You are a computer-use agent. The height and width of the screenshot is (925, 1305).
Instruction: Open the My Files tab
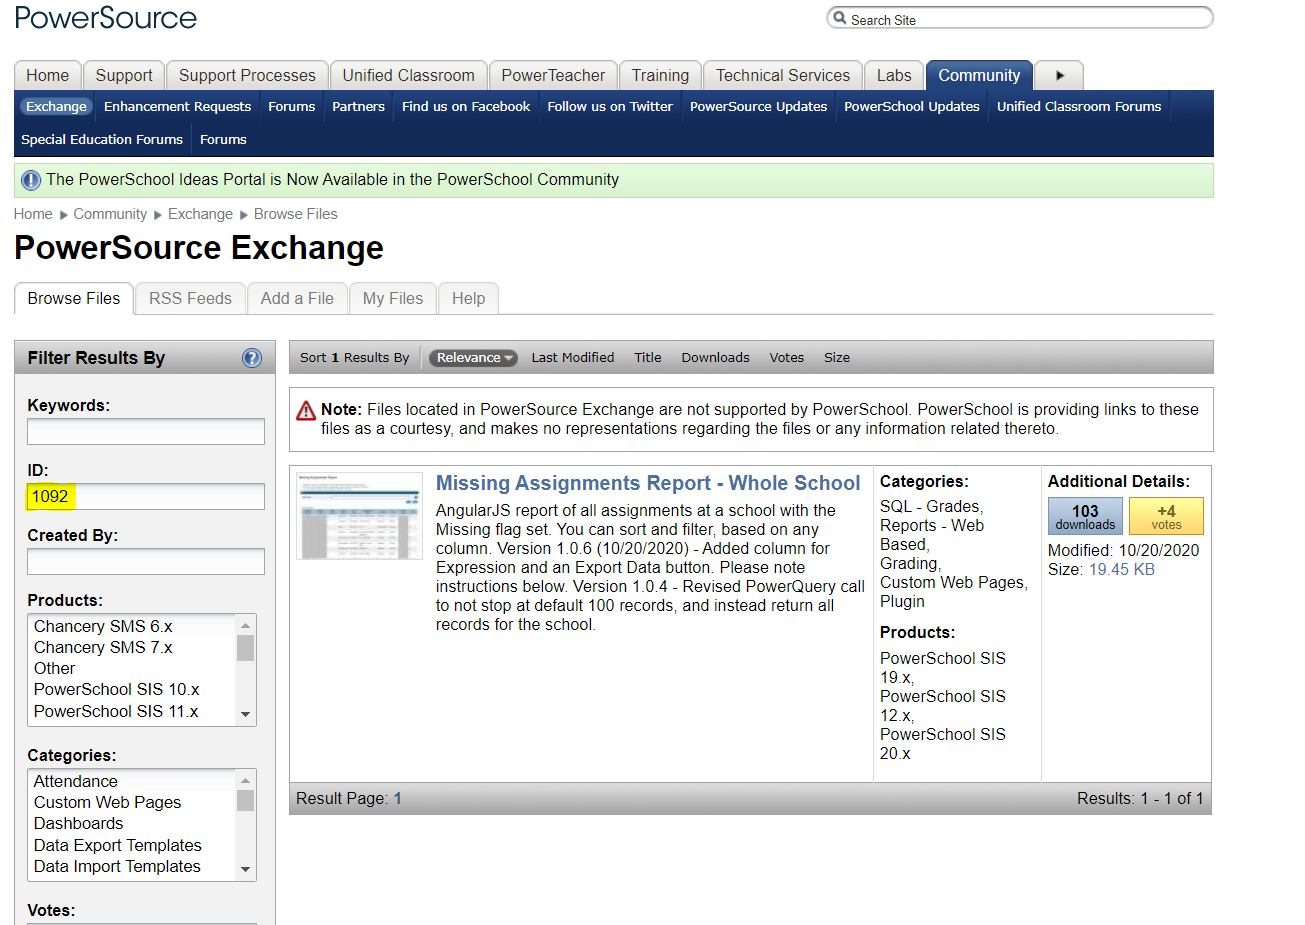[392, 298]
